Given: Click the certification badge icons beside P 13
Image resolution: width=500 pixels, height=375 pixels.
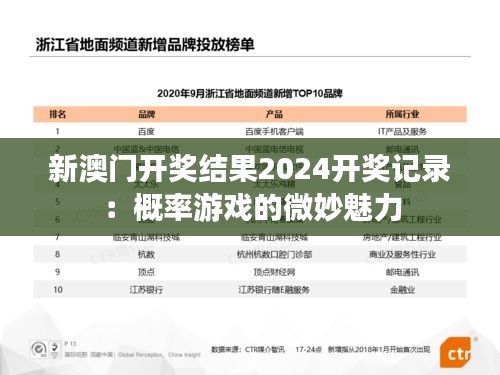Looking at the screenshot, I should pos(45,349).
